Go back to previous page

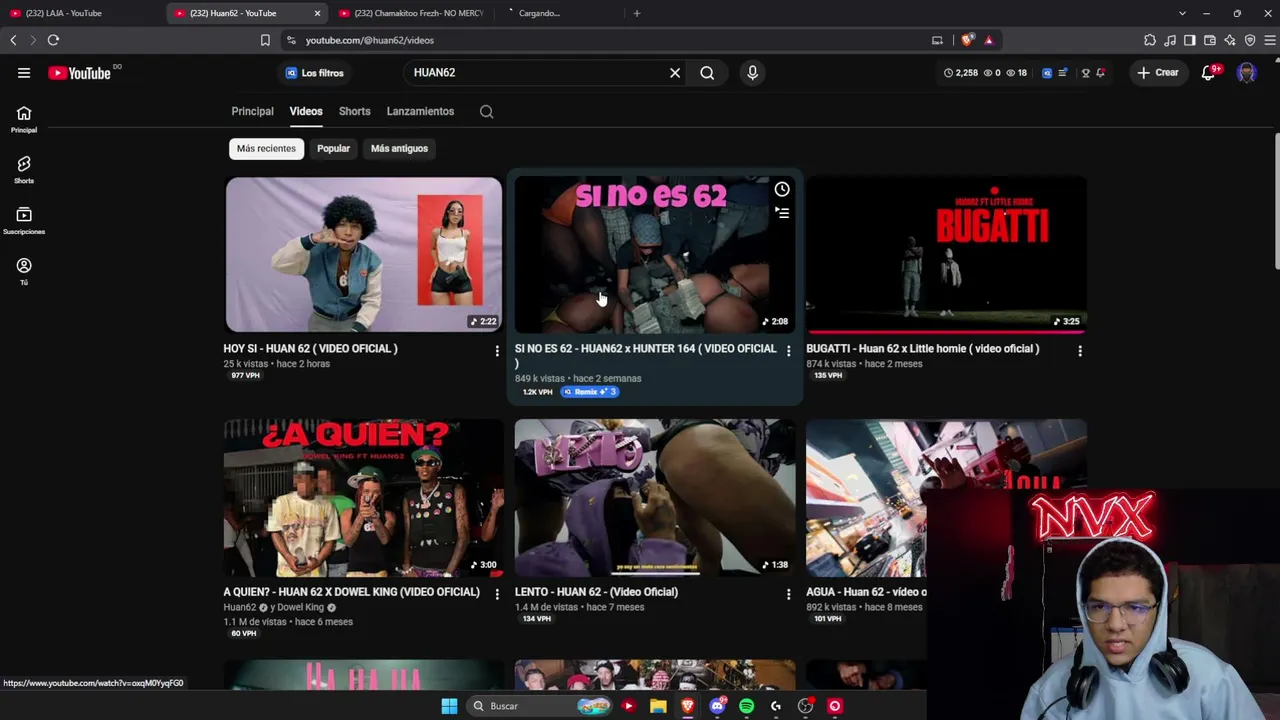[13, 40]
